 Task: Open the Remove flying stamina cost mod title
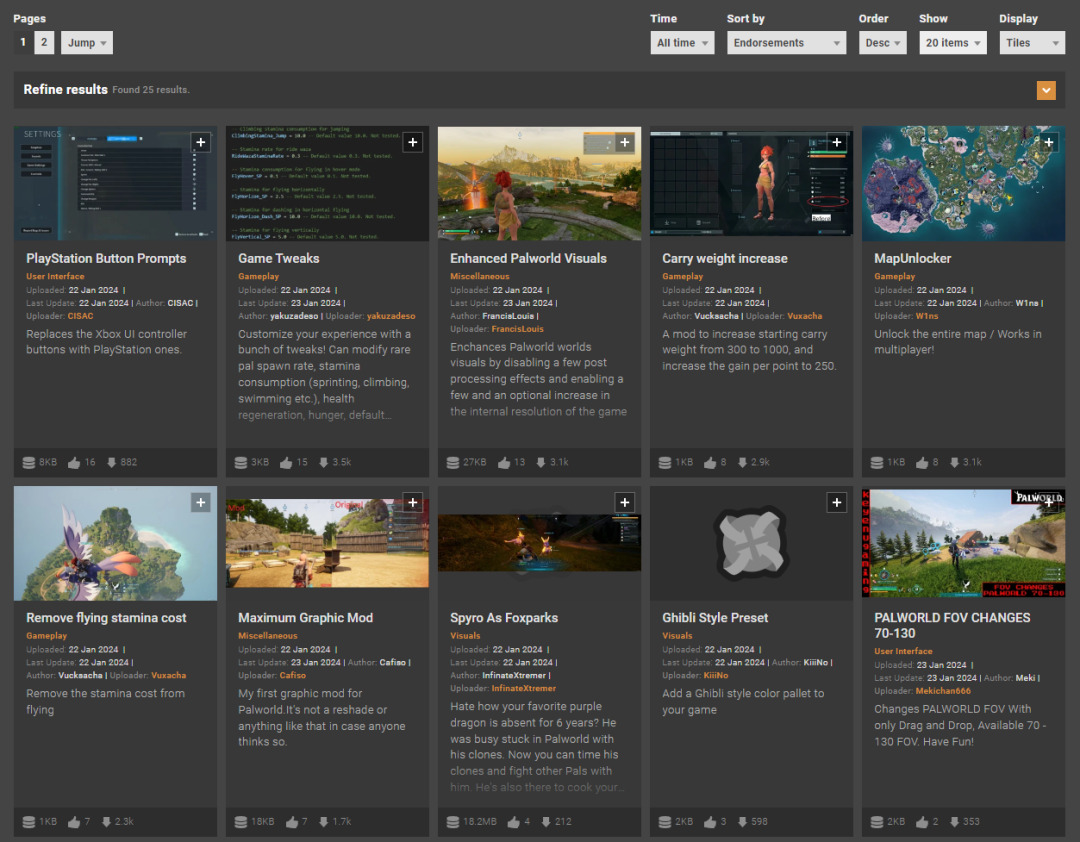point(106,618)
